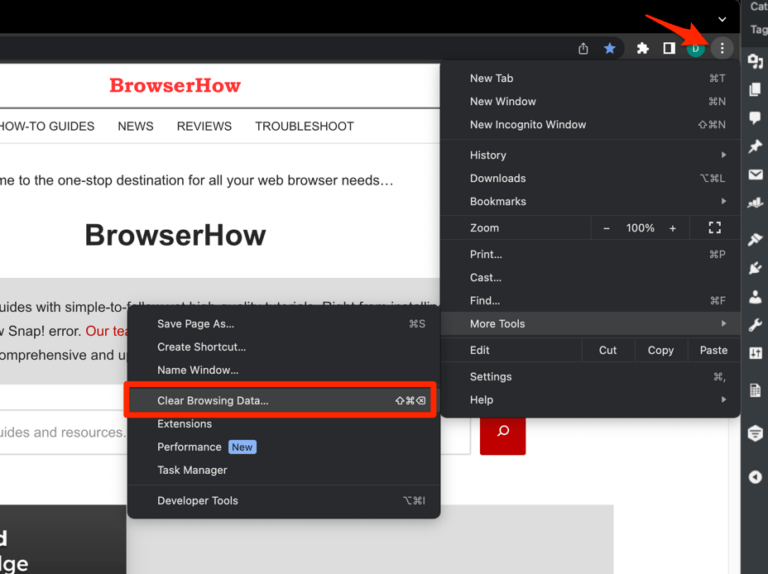The width and height of the screenshot is (768, 574).
Task: Click the red search button on page
Action: pyautogui.click(x=502, y=431)
